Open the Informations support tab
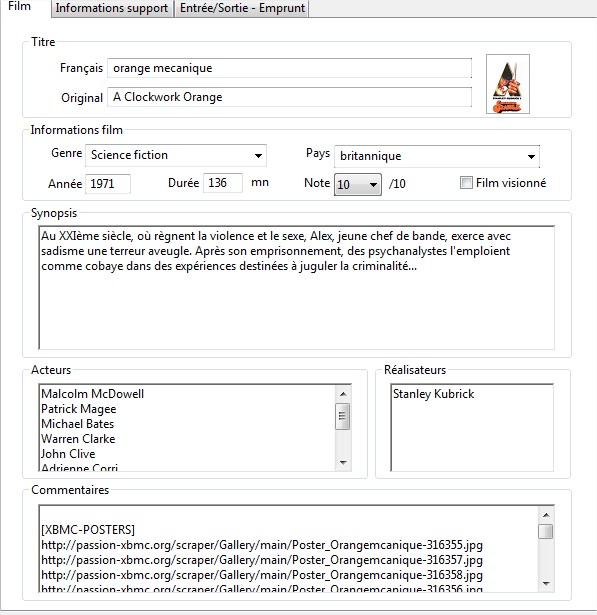597x615 pixels. pos(112,8)
